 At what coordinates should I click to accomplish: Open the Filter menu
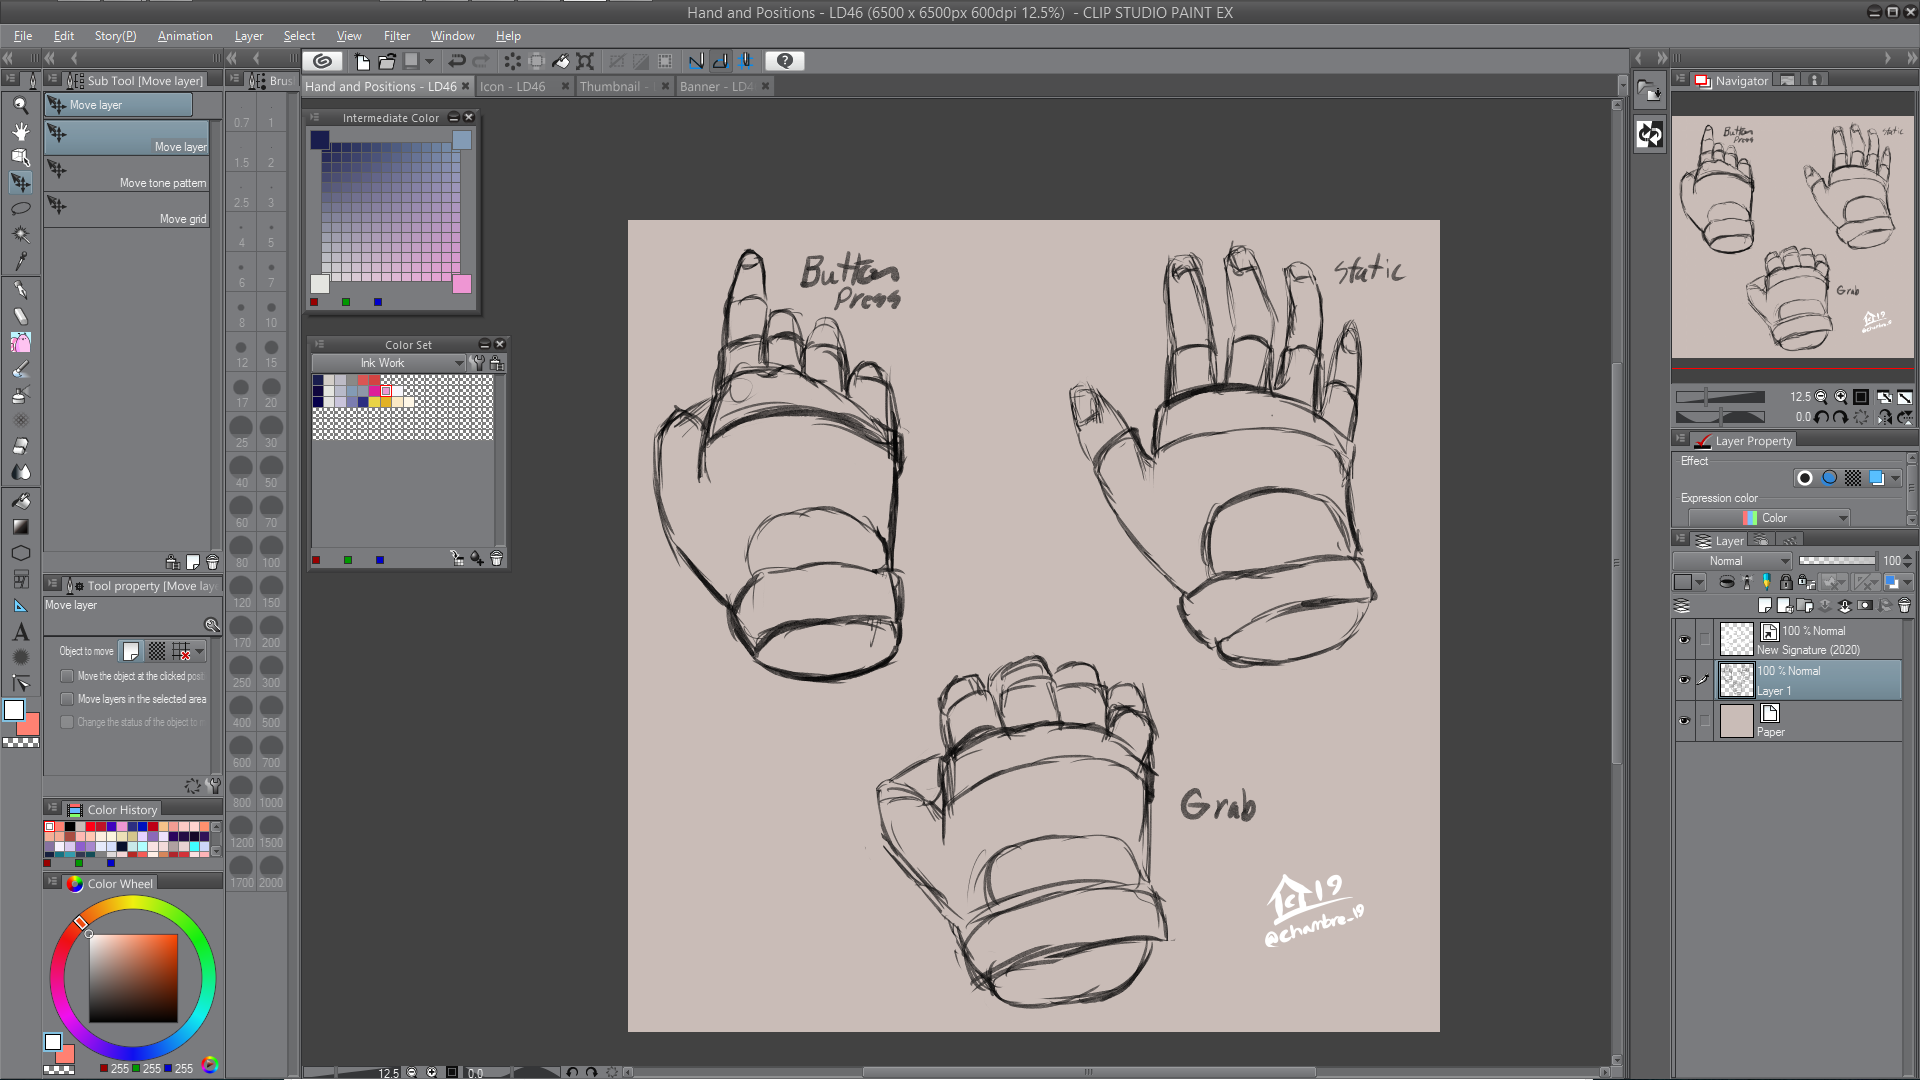[x=396, y=36]
